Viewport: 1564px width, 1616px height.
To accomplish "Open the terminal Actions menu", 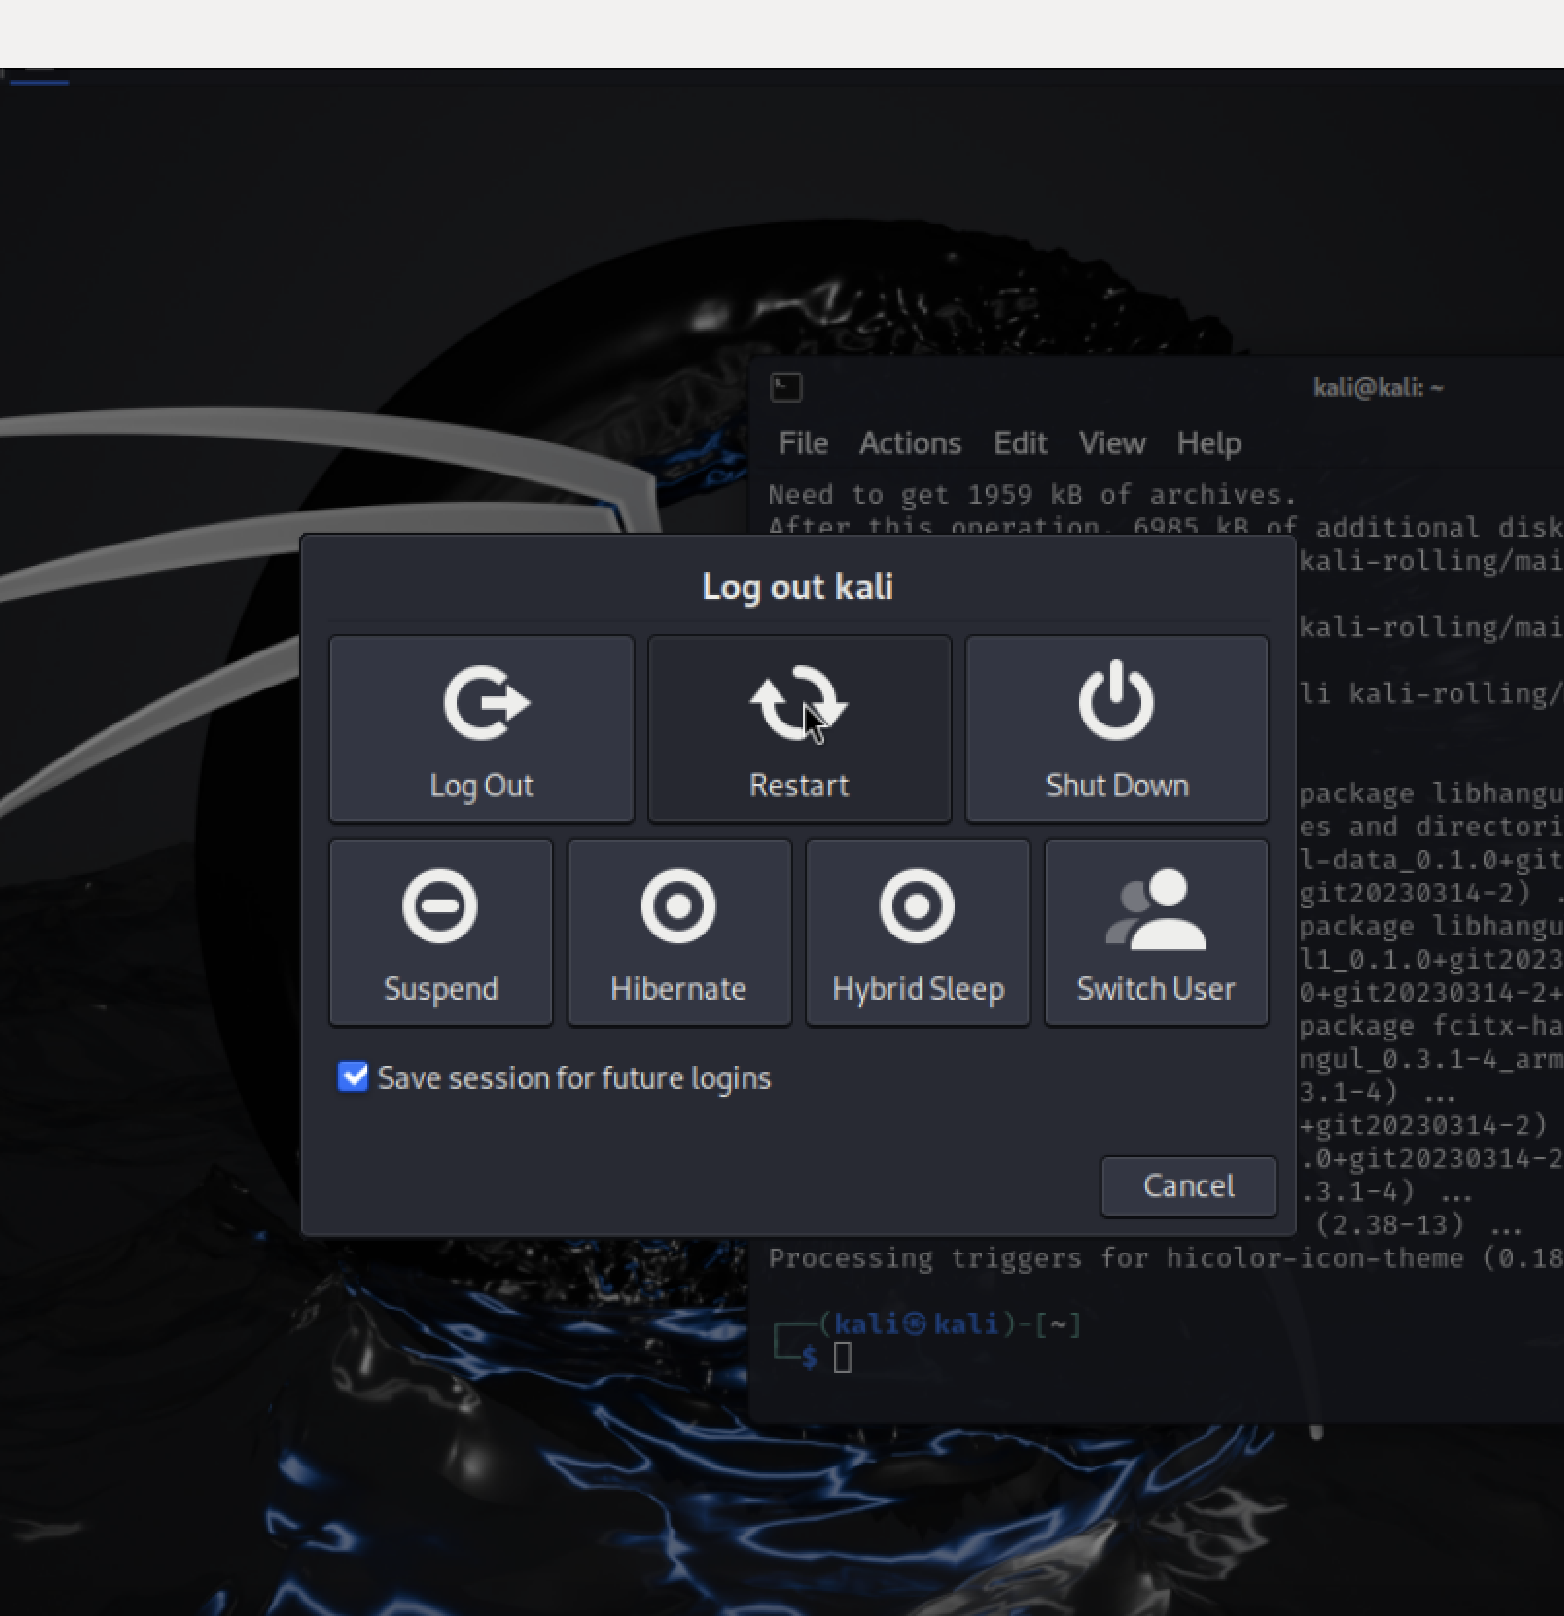I will pyautogui.click(x=910, y=443).
